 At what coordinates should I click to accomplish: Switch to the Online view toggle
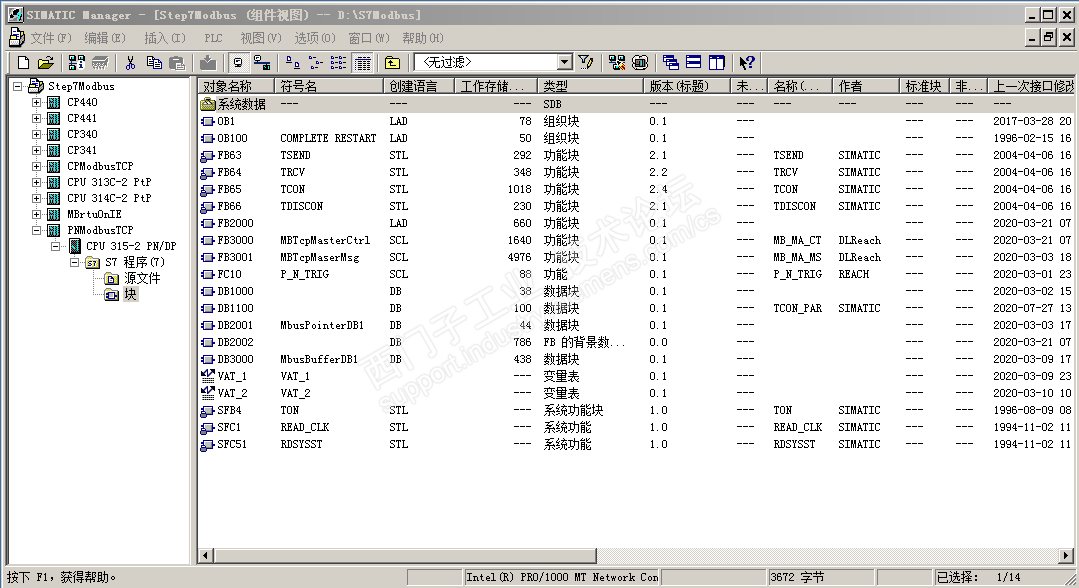261,63
